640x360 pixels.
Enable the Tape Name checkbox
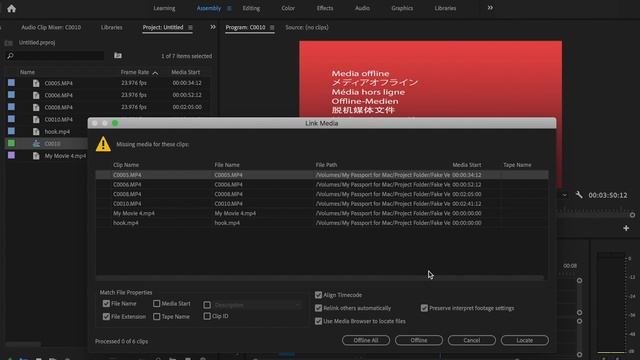[x=156, y=316]
